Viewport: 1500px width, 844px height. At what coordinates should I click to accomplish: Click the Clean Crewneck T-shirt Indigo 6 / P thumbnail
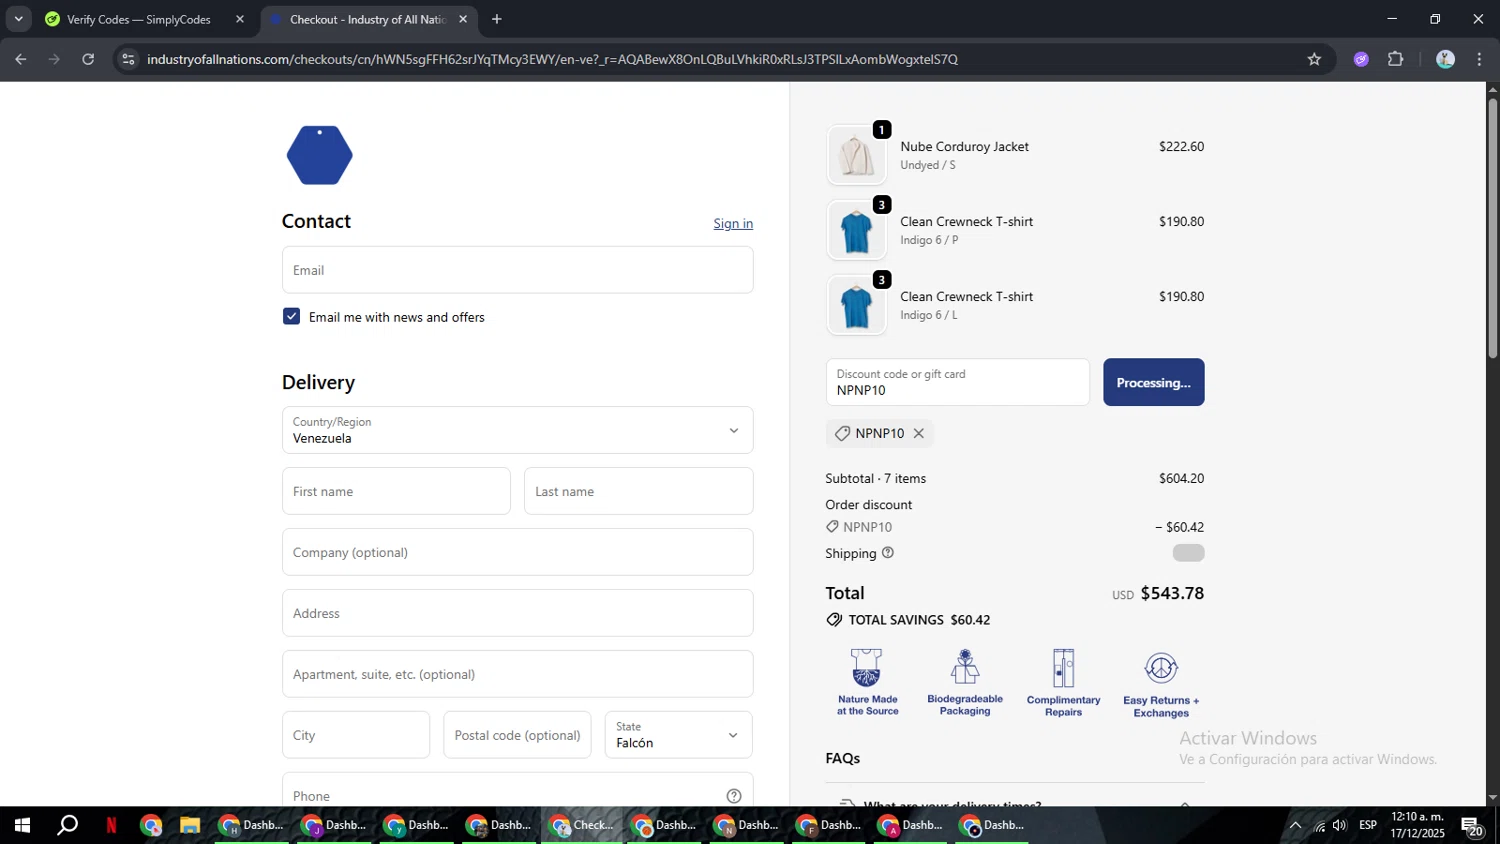pyautogui.click(x=856, y=231)
